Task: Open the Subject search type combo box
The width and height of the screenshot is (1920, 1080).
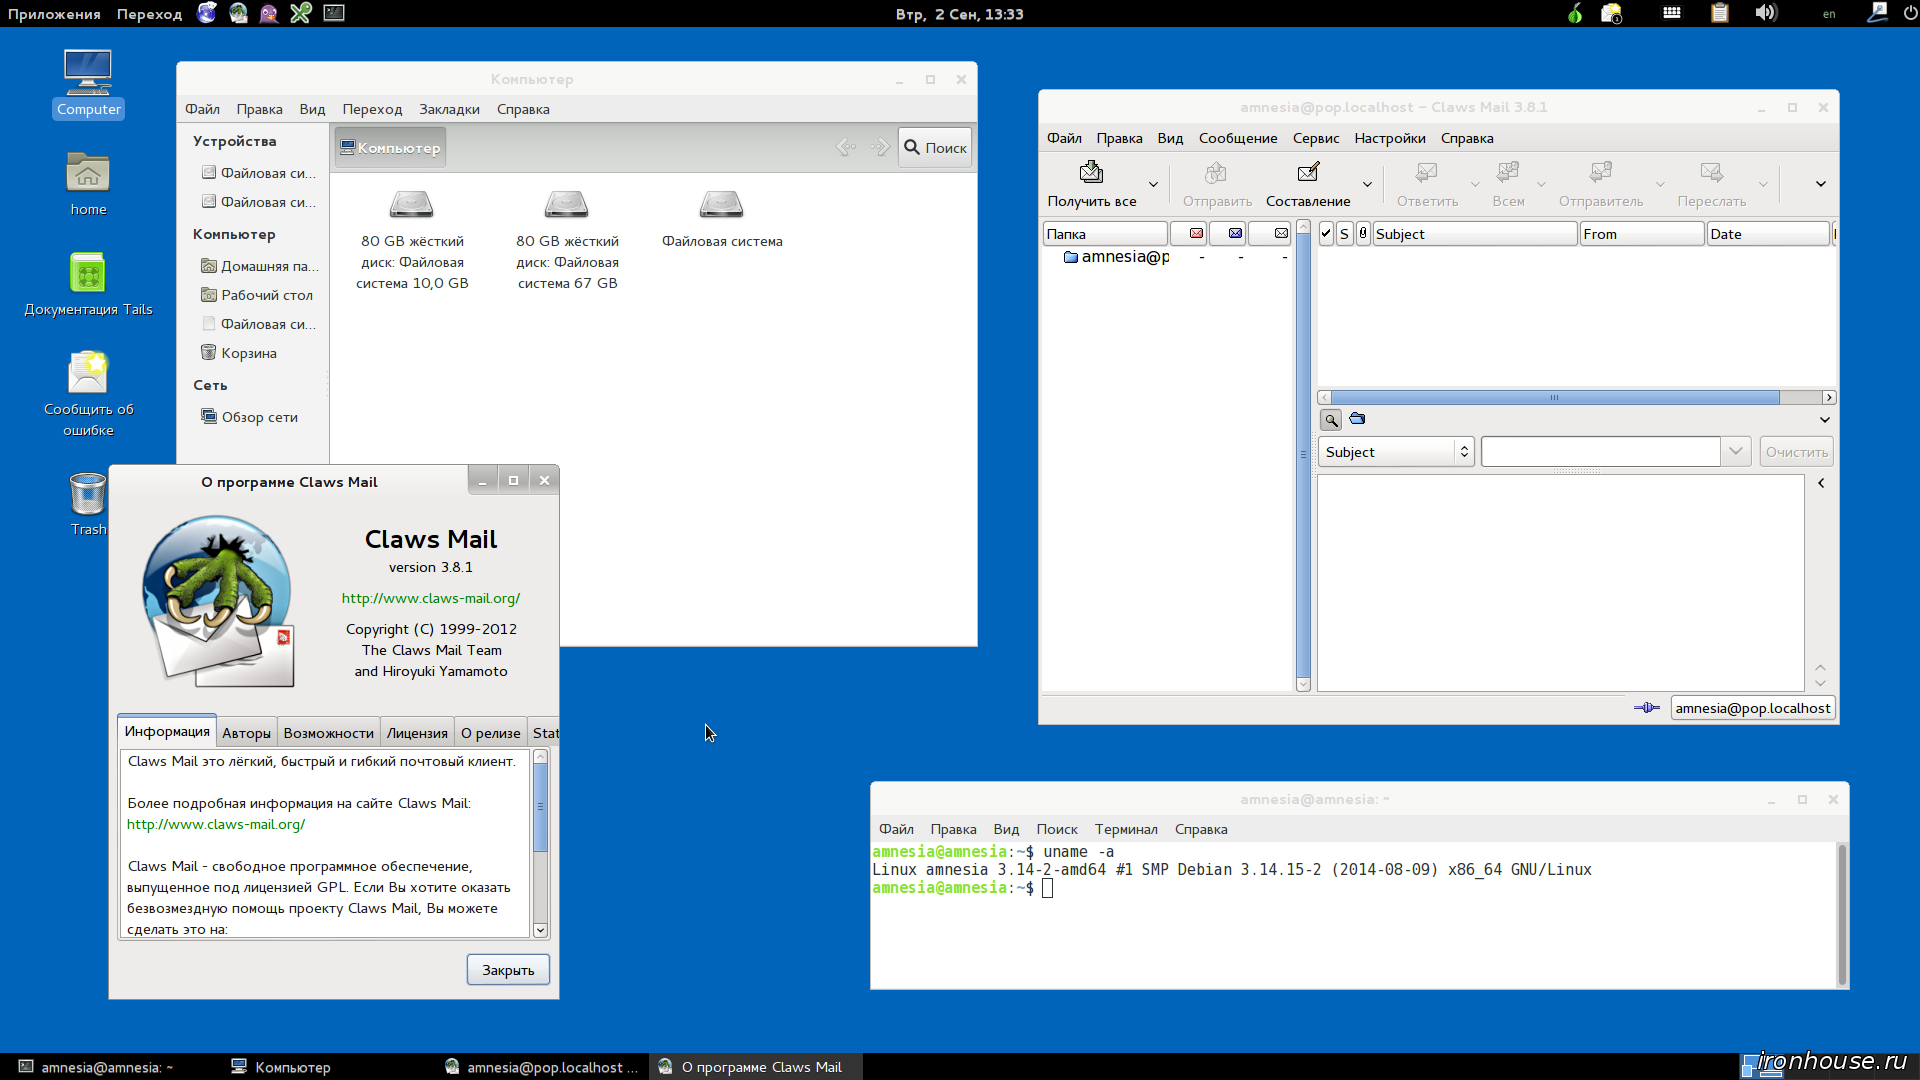Action: click(1396, 452)
